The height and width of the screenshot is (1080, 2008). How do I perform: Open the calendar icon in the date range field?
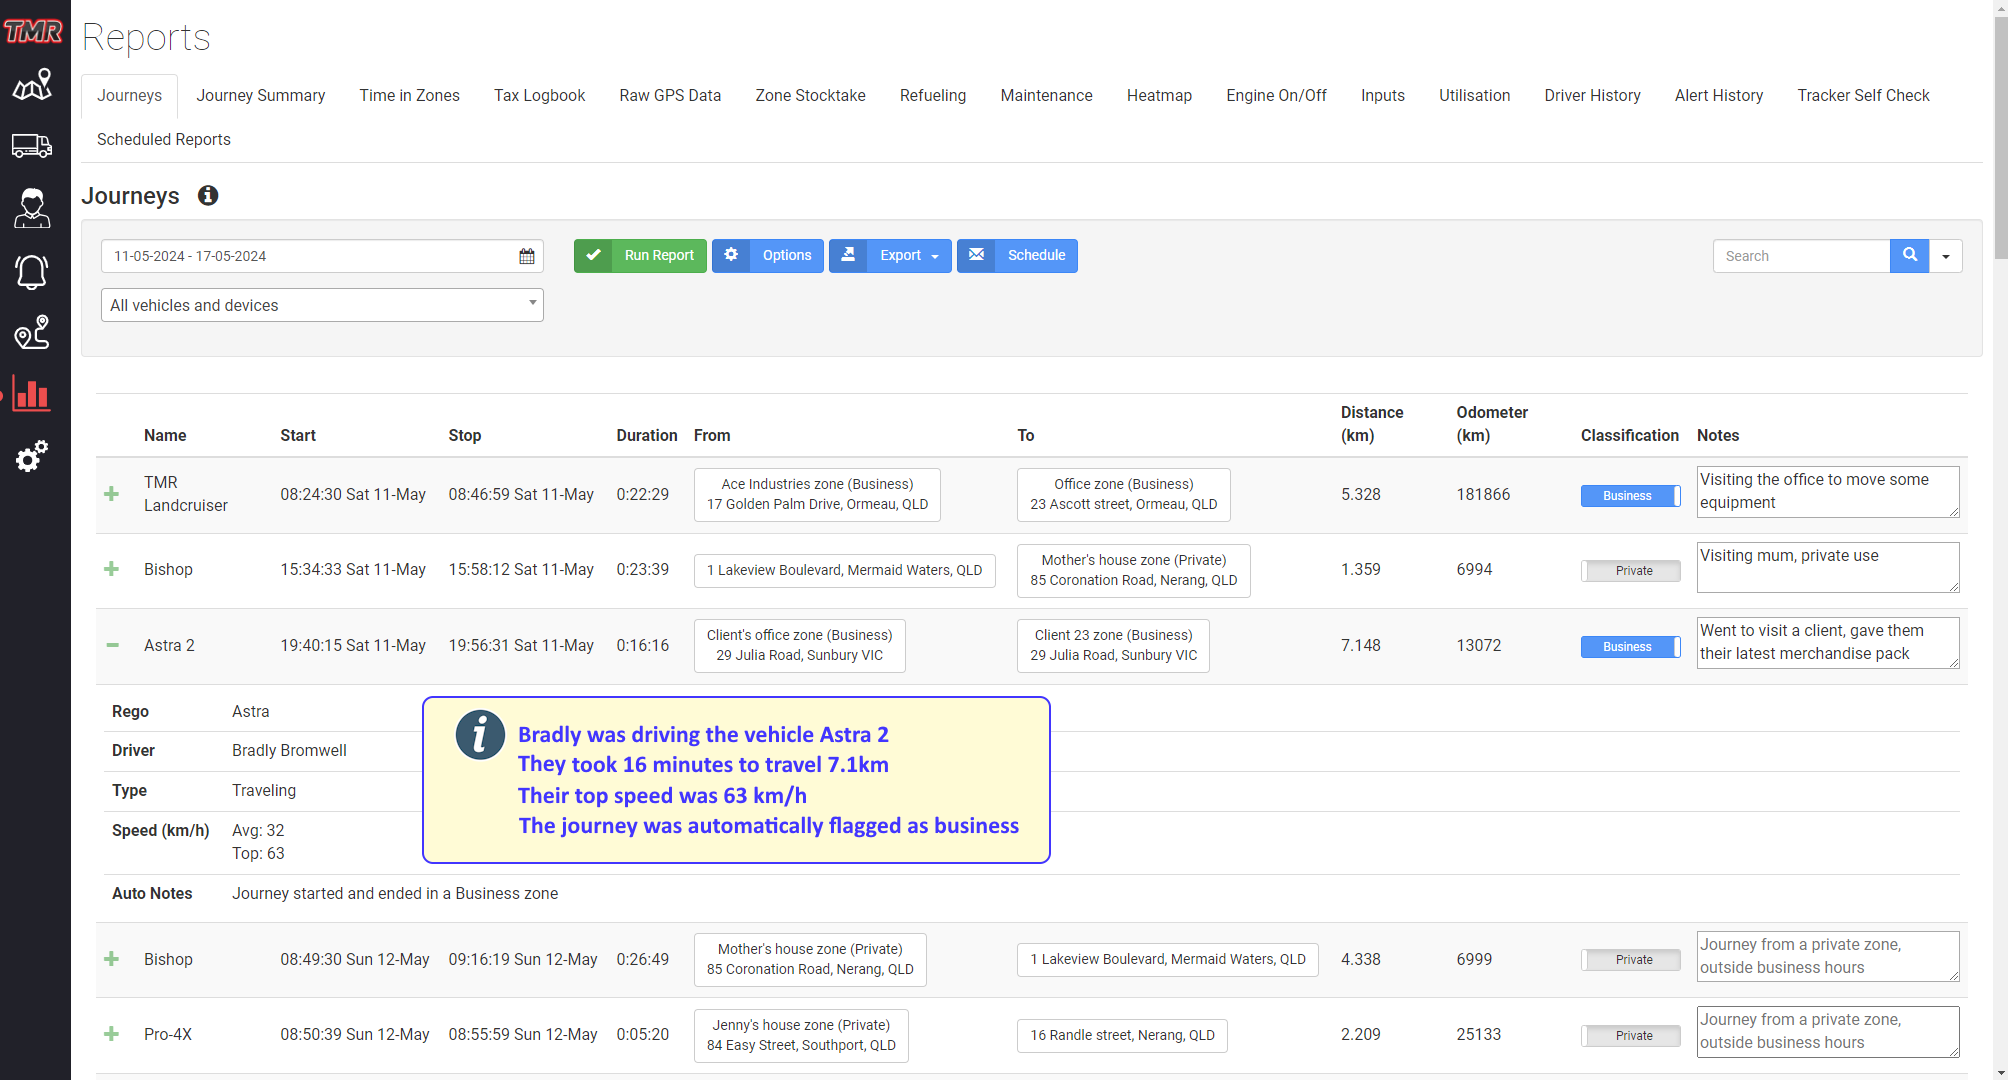(x=527, y=256)
